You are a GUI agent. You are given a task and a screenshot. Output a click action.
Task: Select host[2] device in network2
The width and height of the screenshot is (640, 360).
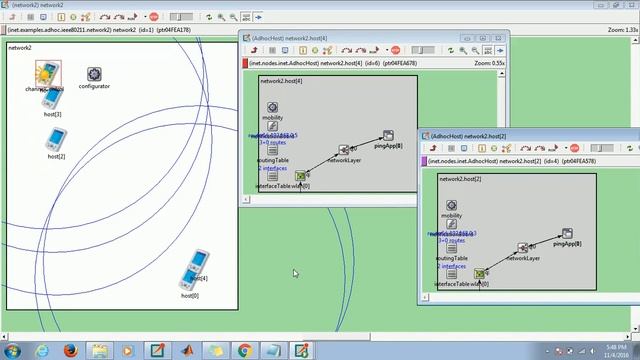pyautogui.click(x=56, y=140)
